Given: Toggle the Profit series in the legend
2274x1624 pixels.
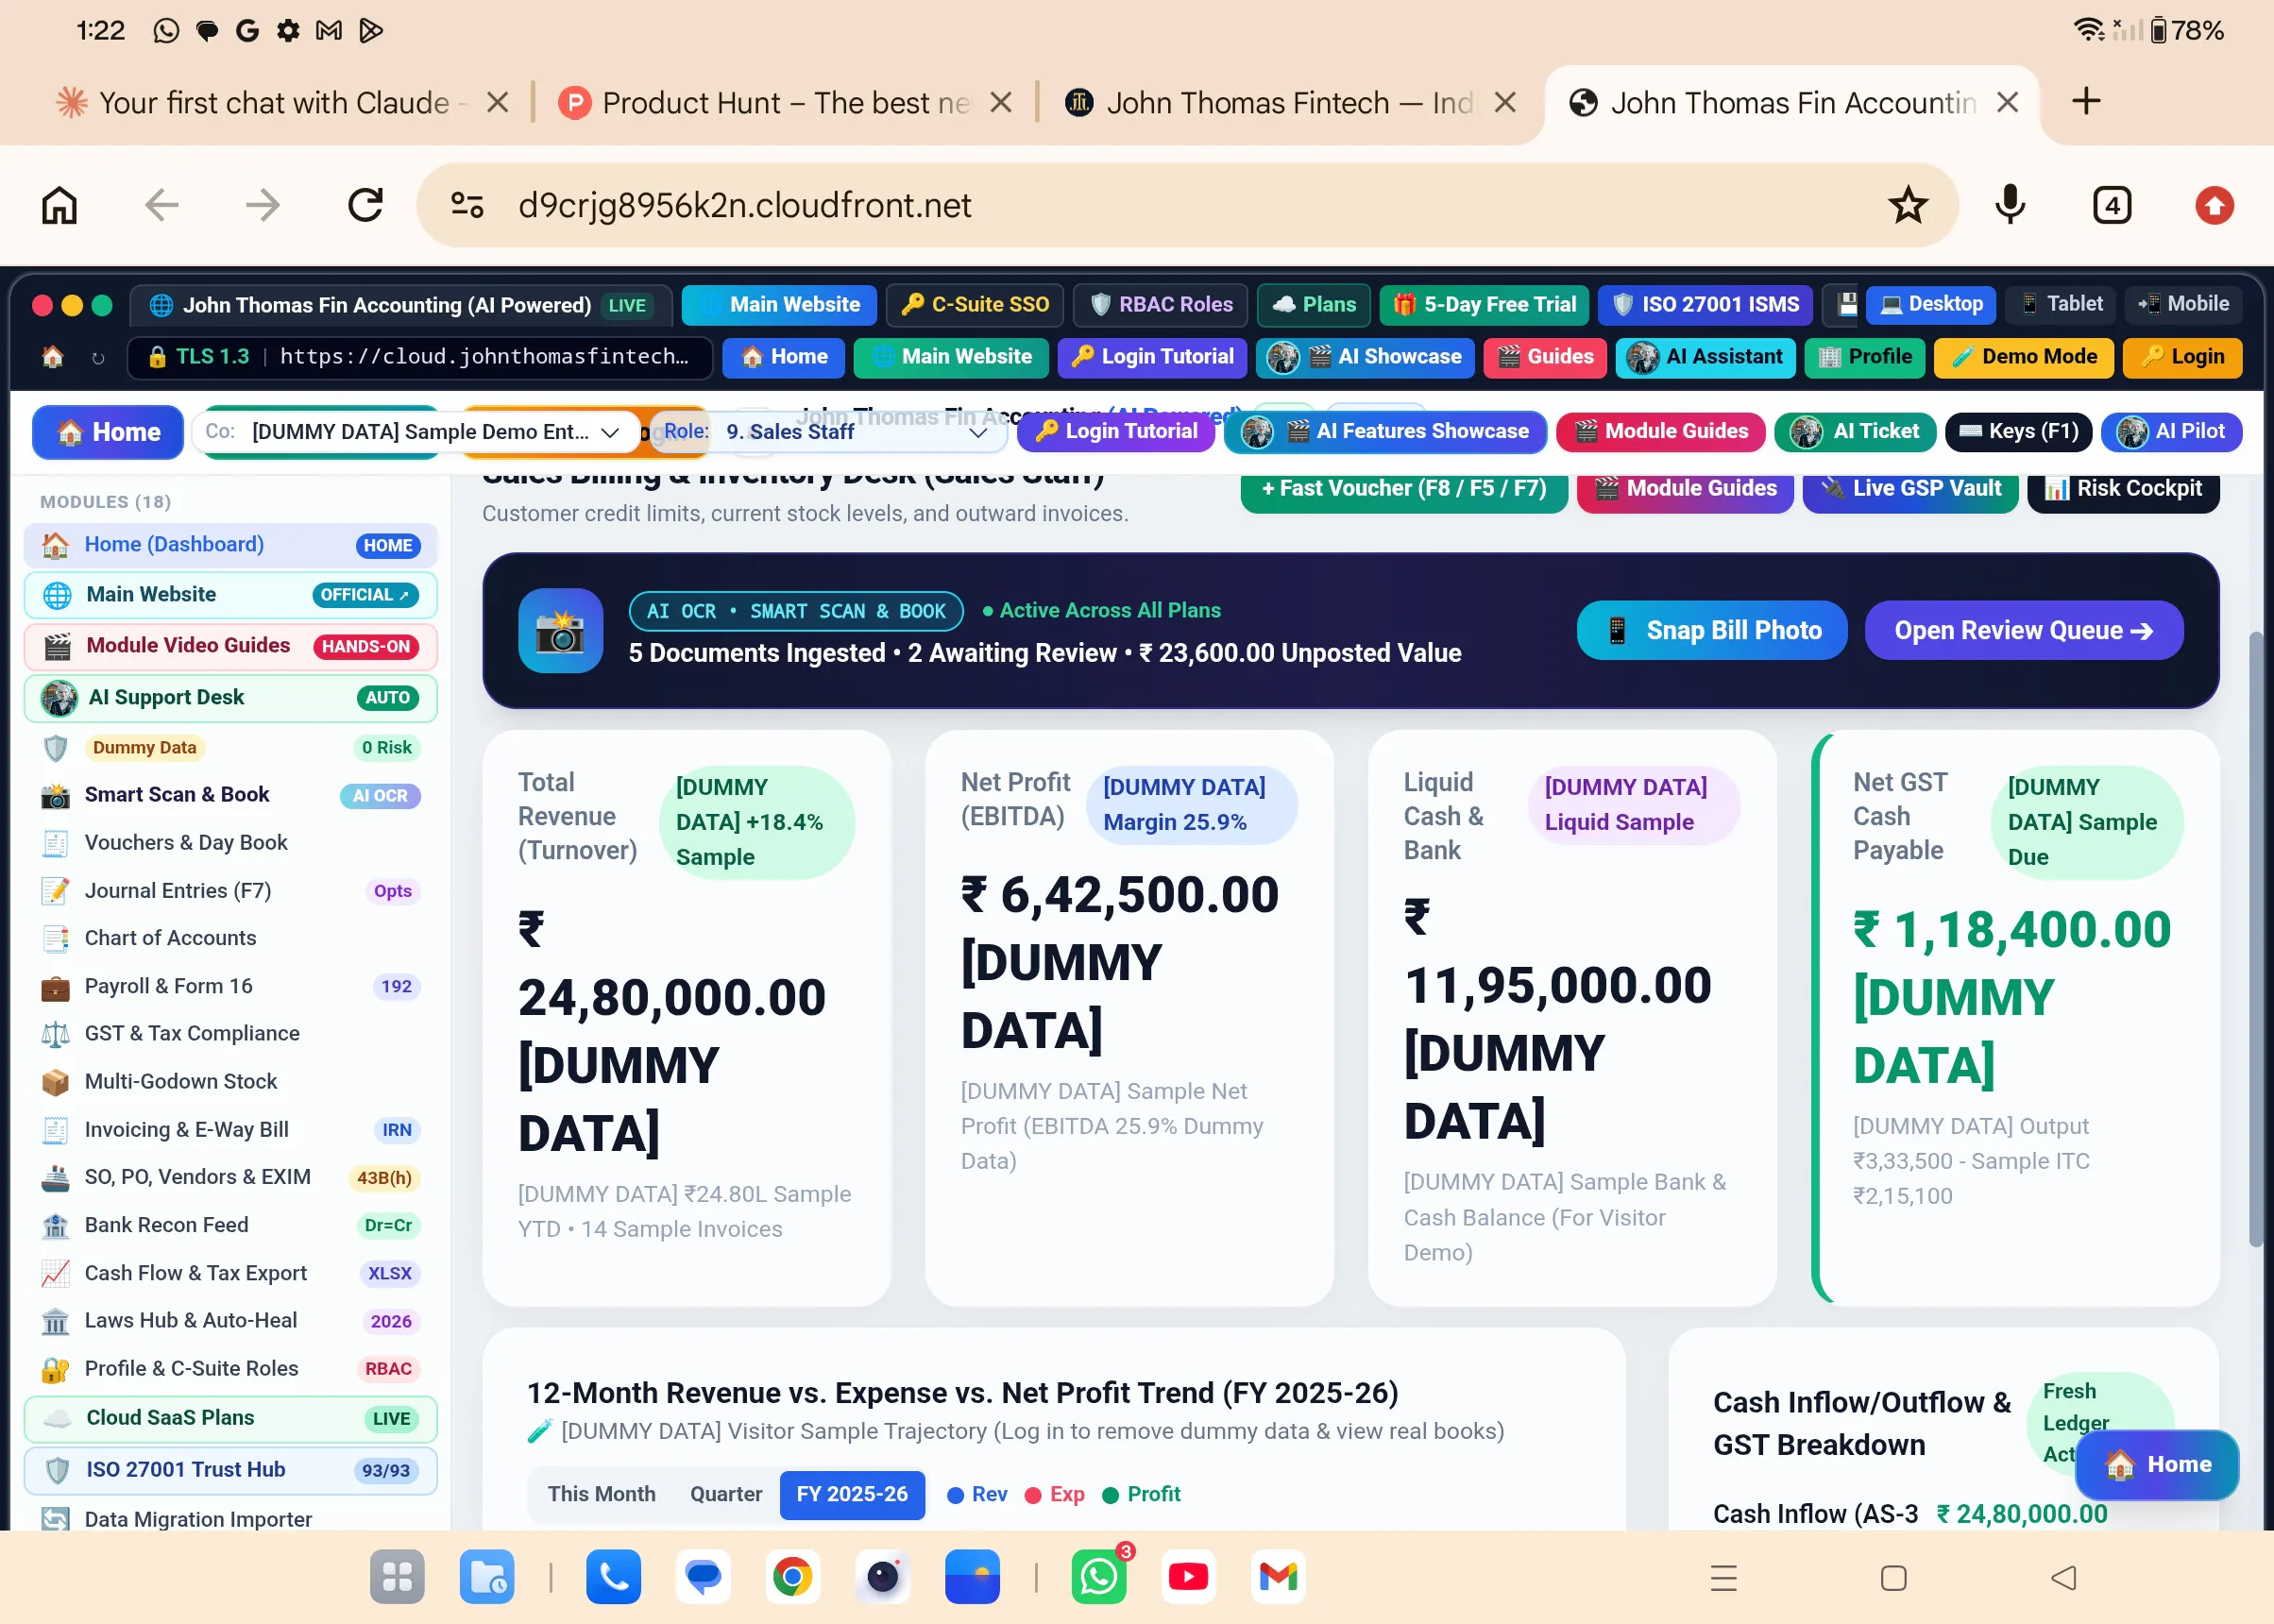Looking at the screenshot, I should coord(1141,1494).
